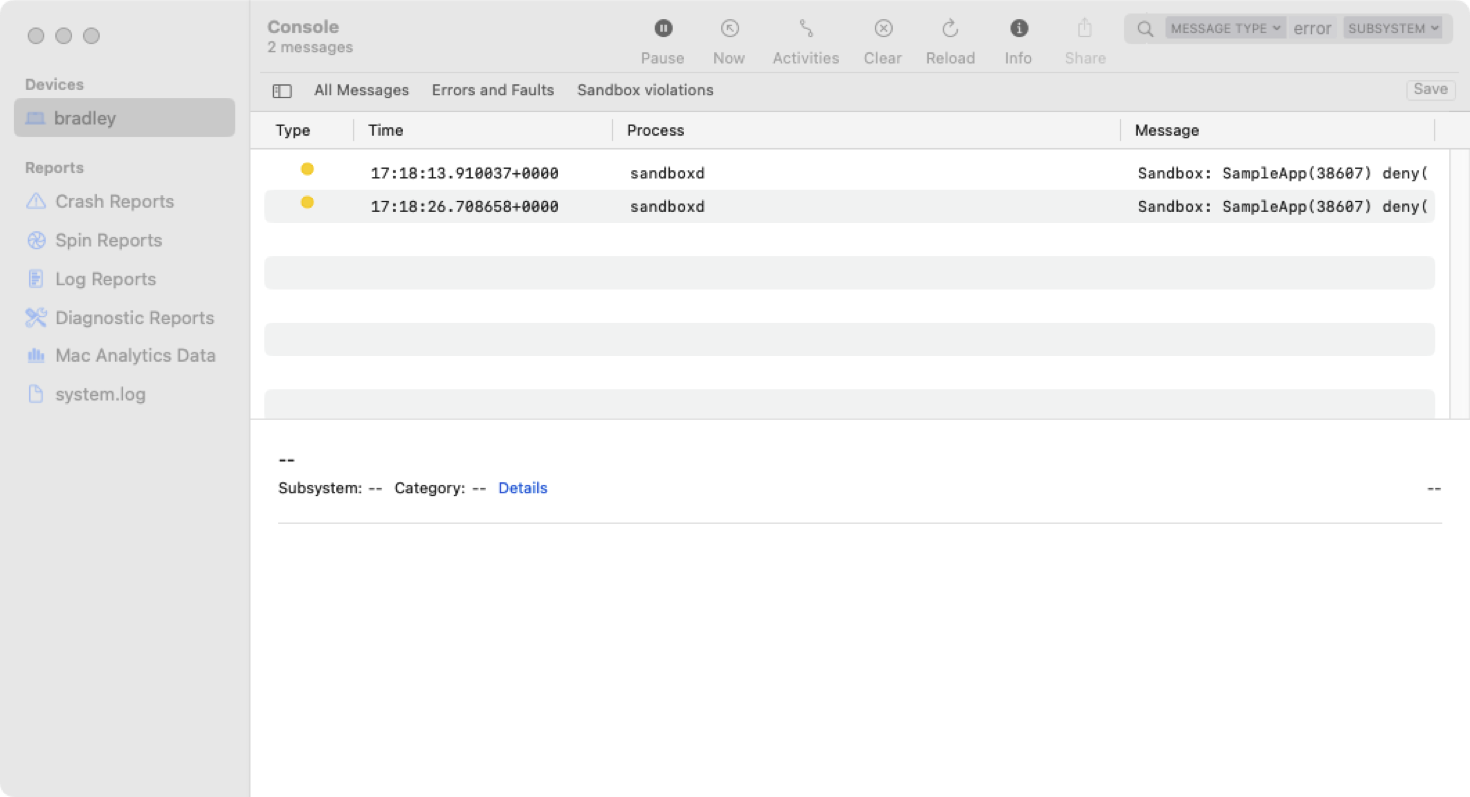Open the SUBSYSTEM filter dropdown
Viewport: 1470px width, 797px height.
click(1394, 28)
